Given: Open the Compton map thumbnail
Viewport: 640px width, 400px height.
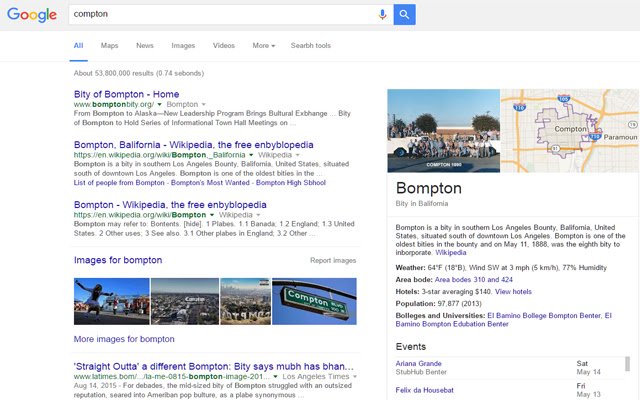Looking at the screenshot, I should point(570,131).
